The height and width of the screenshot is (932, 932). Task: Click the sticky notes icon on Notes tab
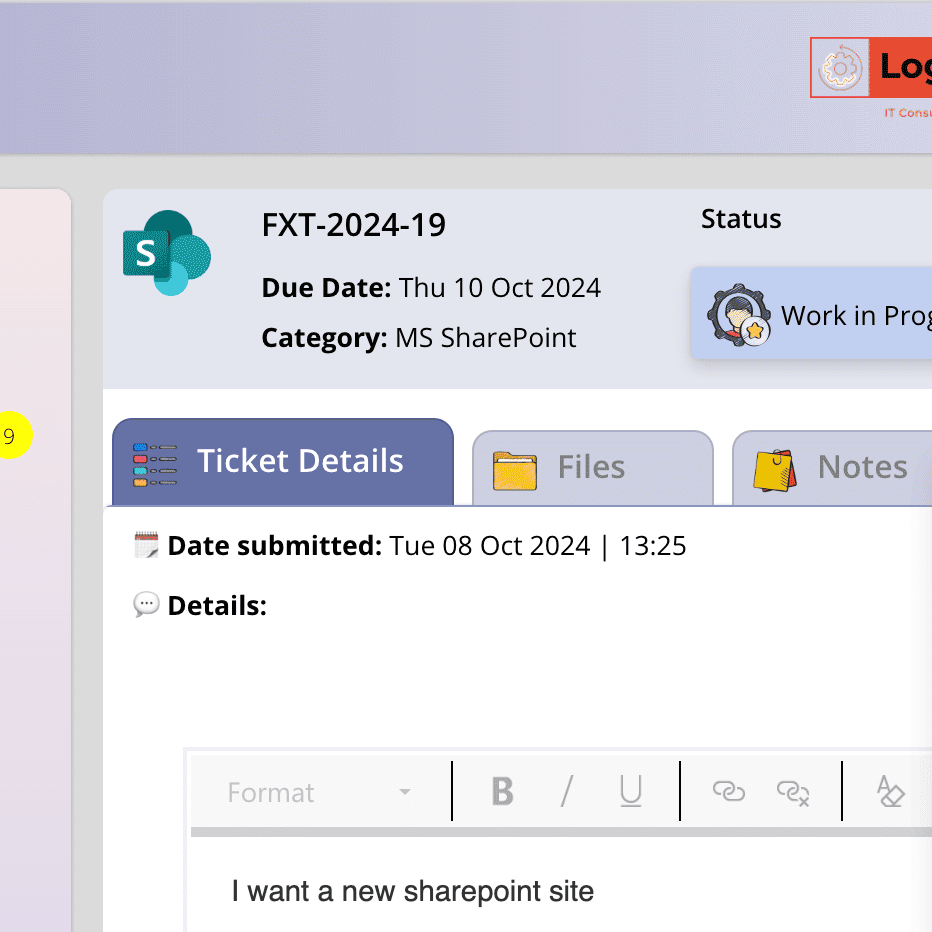[x=774, y=470]
